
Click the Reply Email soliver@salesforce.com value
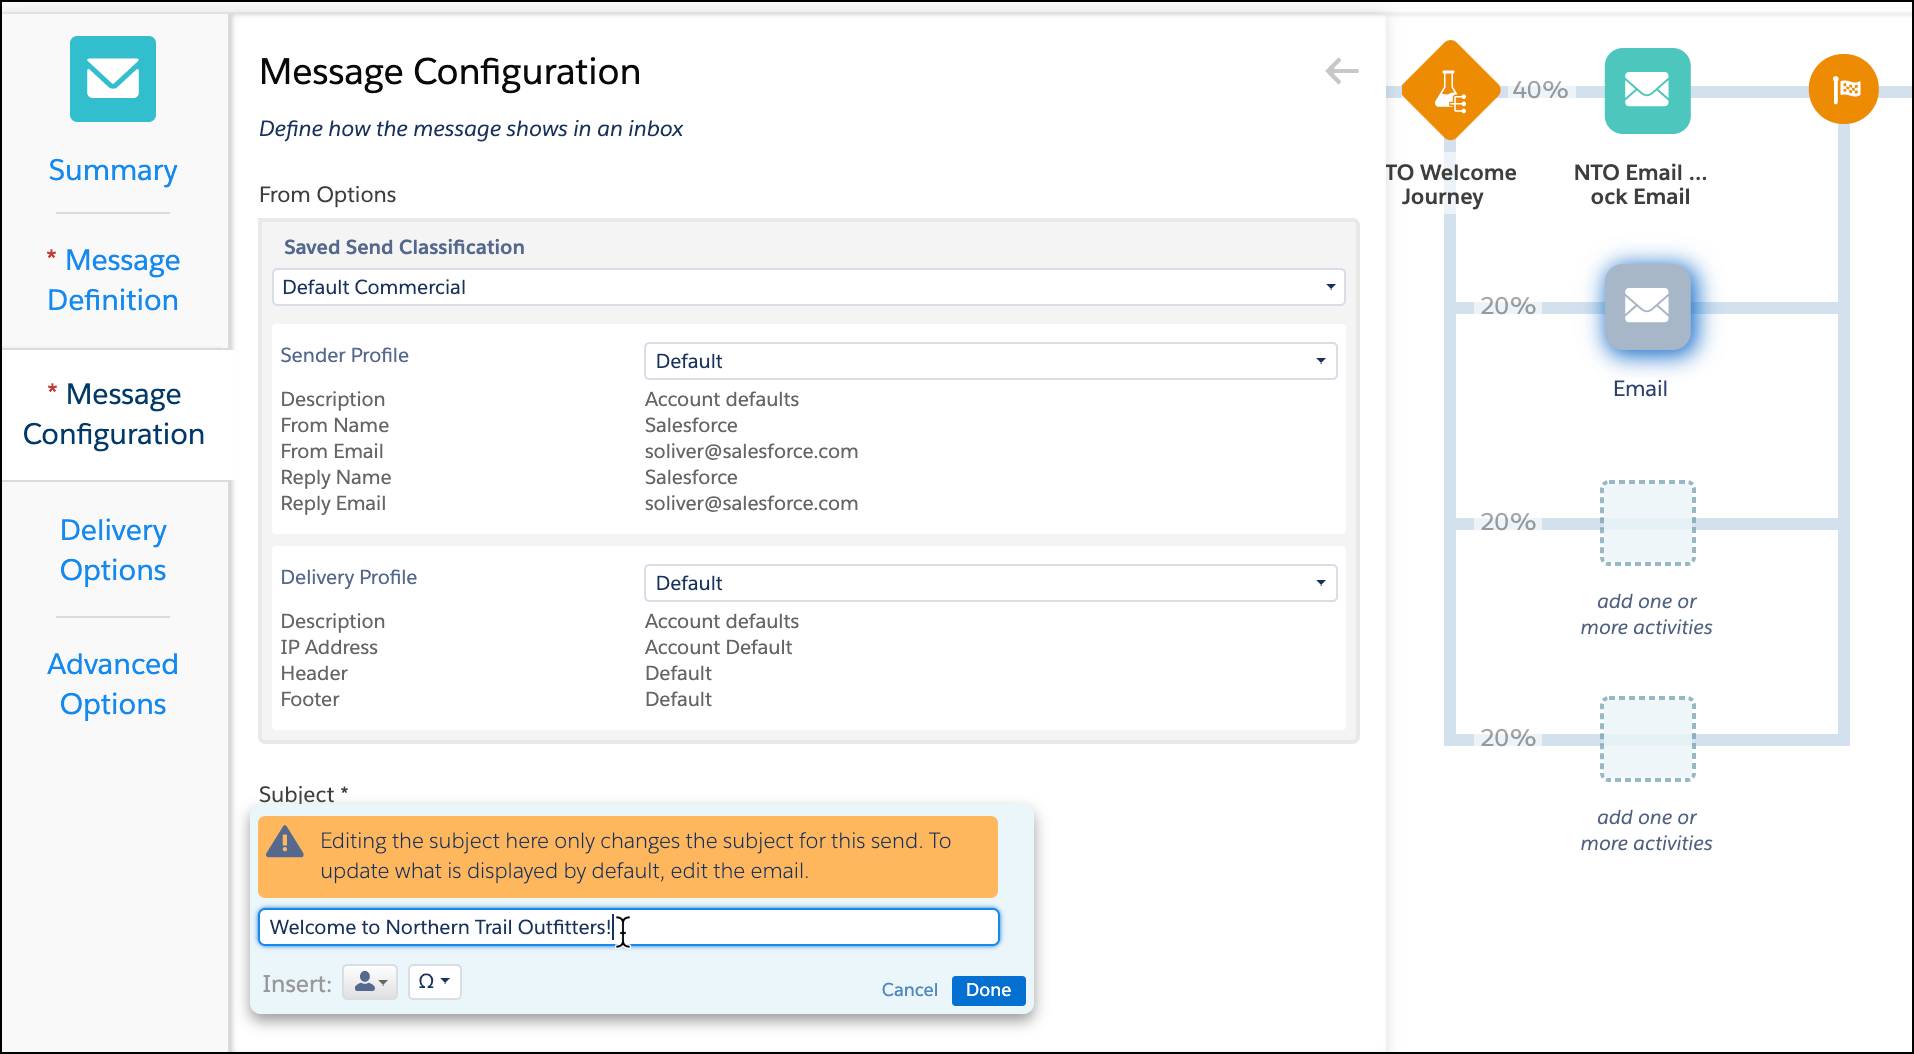(x=751, y=503)
